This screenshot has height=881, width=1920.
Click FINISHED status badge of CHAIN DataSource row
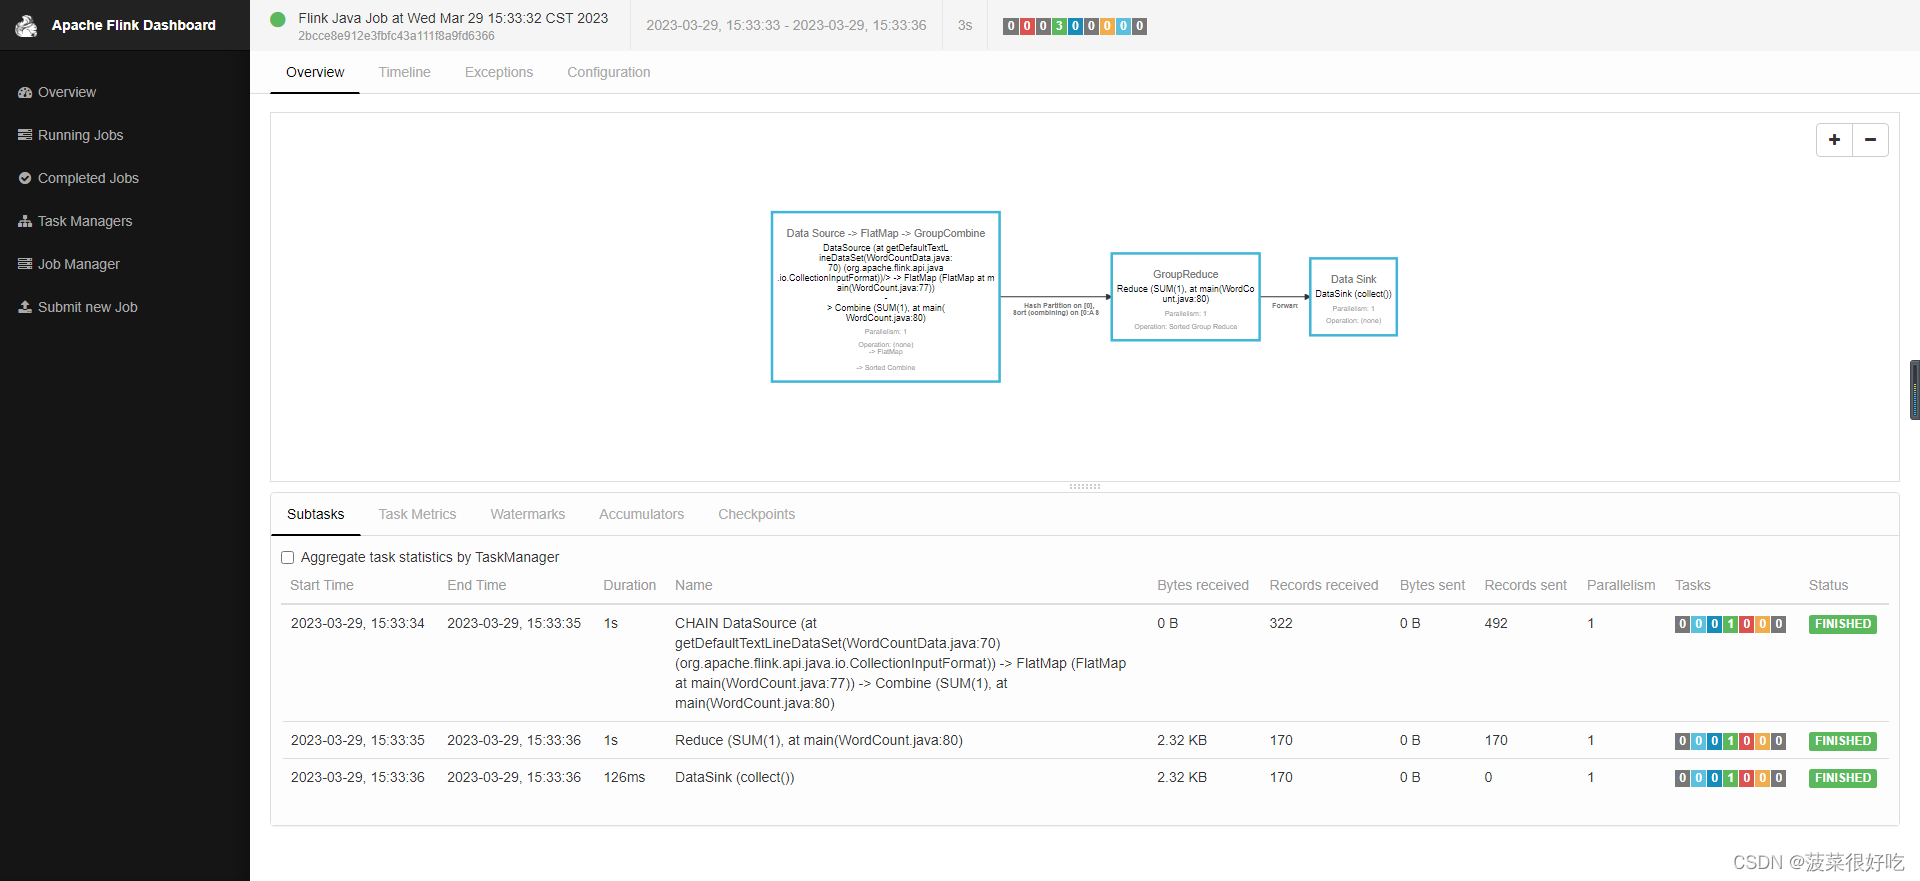pos(1843,624)
